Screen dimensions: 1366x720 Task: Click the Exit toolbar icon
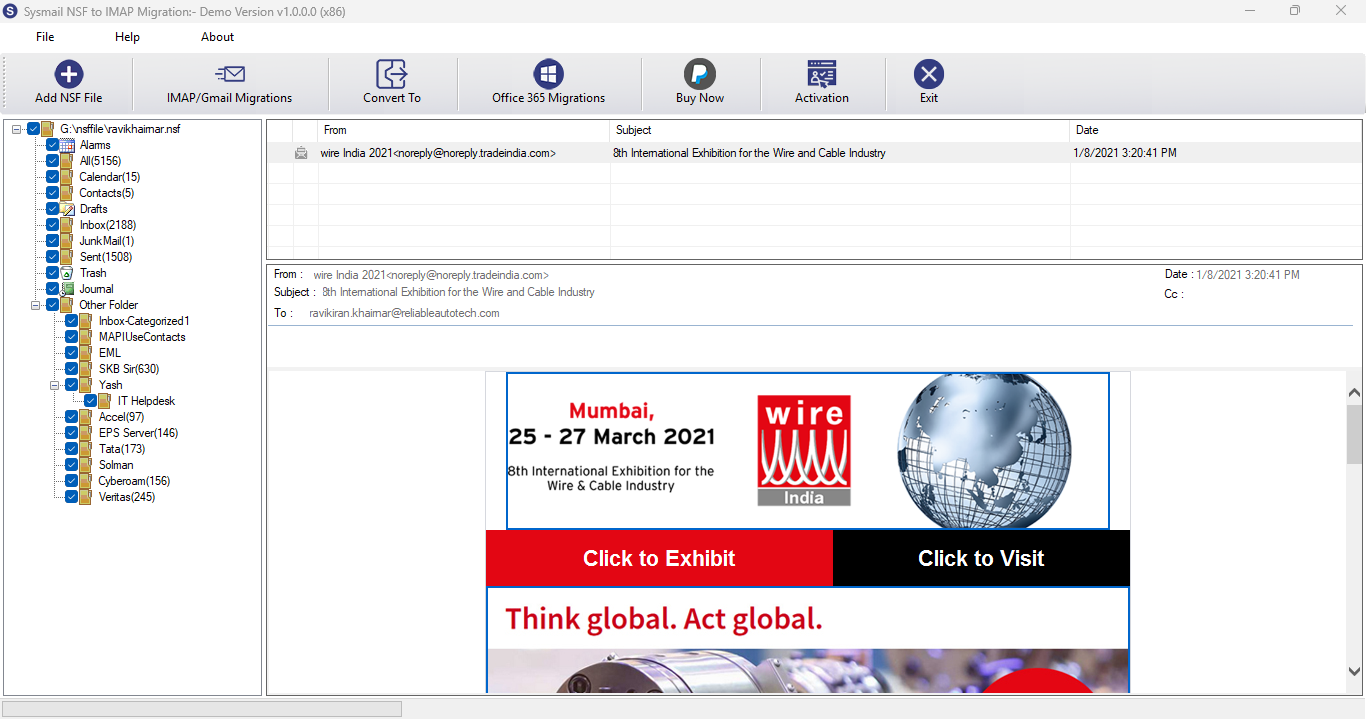tap(929, 74)
